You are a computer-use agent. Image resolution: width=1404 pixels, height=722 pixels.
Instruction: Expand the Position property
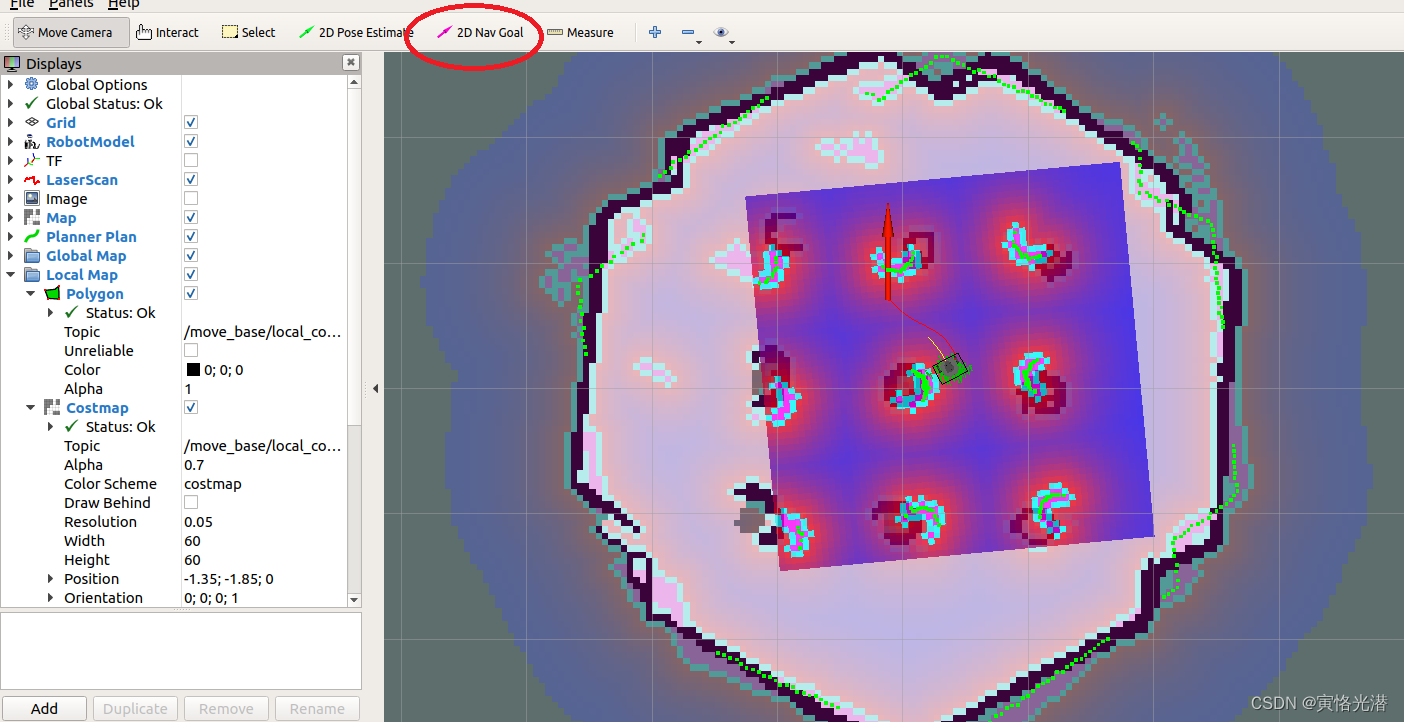51,579
